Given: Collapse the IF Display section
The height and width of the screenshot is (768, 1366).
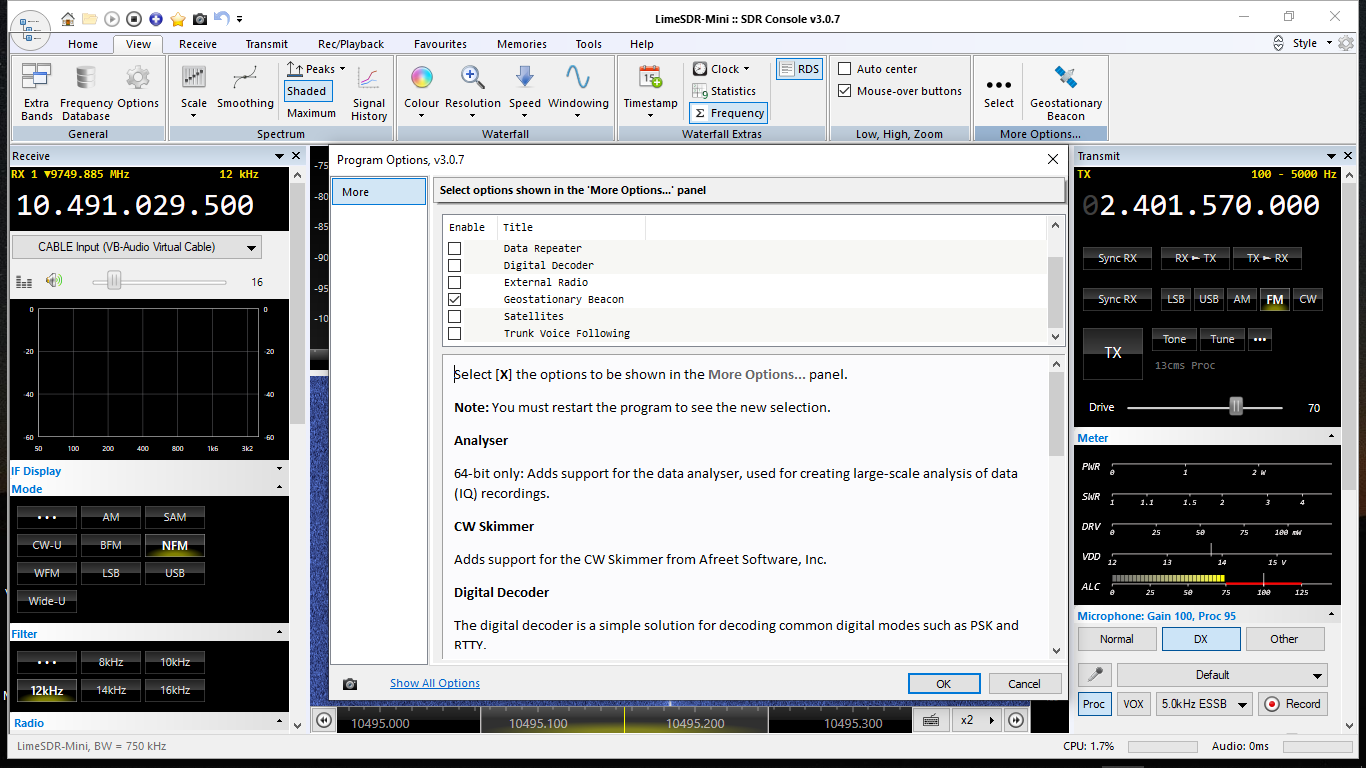Looking at the screenshot, I should 279,470.
